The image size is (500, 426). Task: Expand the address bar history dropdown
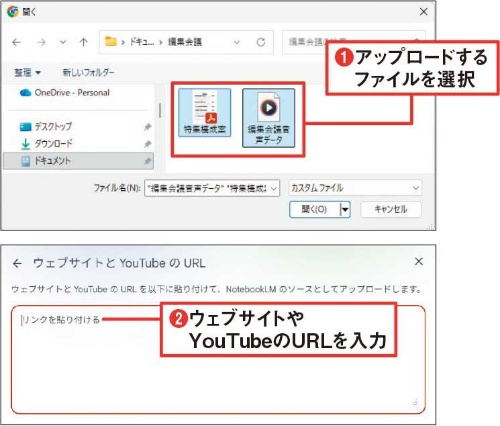point(236,42)
